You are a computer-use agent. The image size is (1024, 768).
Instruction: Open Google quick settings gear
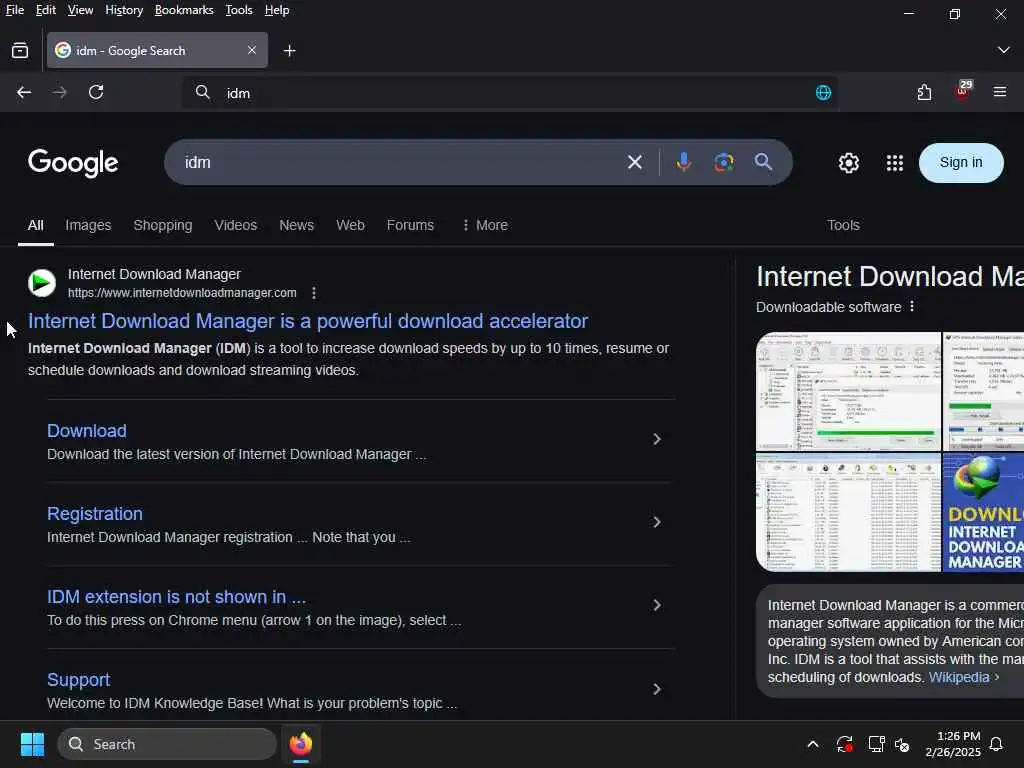click(x=848, y=163)
